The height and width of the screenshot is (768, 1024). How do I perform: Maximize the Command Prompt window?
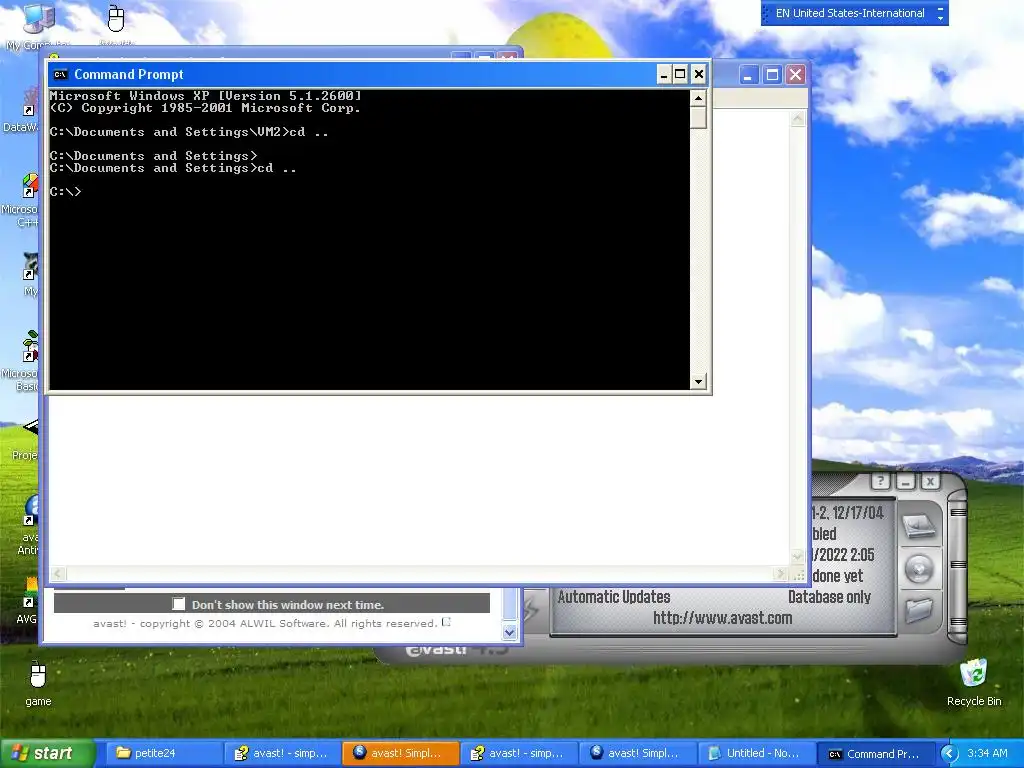(680, 74)
